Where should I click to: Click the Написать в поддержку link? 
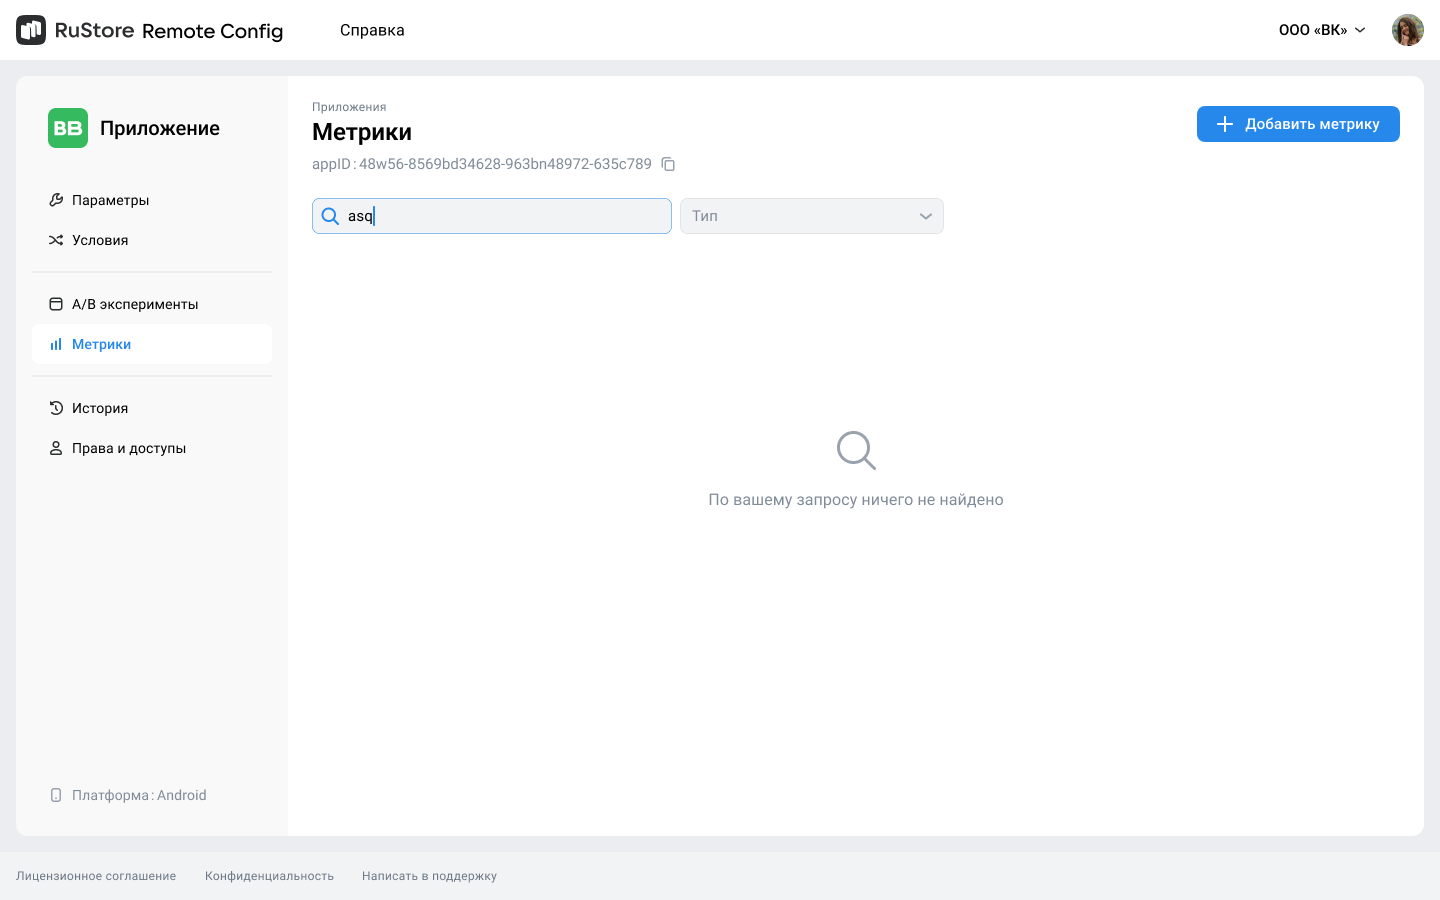429,876
